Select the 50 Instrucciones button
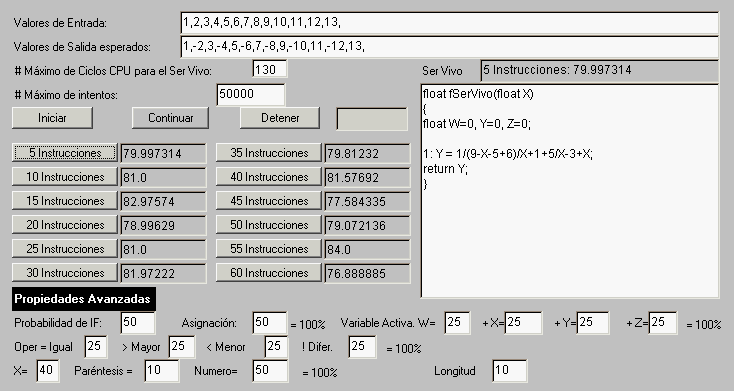The height and width of the screenshot is (391, 734). point(269,225)
